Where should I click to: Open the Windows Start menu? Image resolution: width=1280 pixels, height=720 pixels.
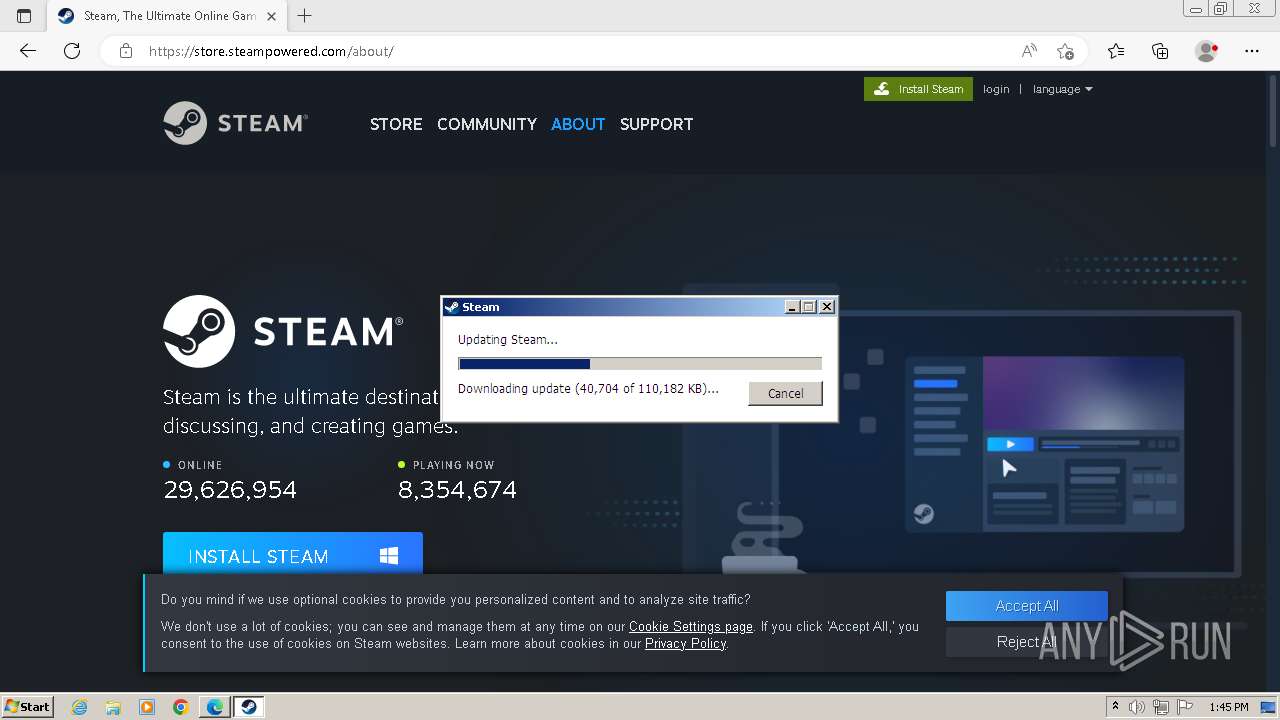(x=28, y=707)
